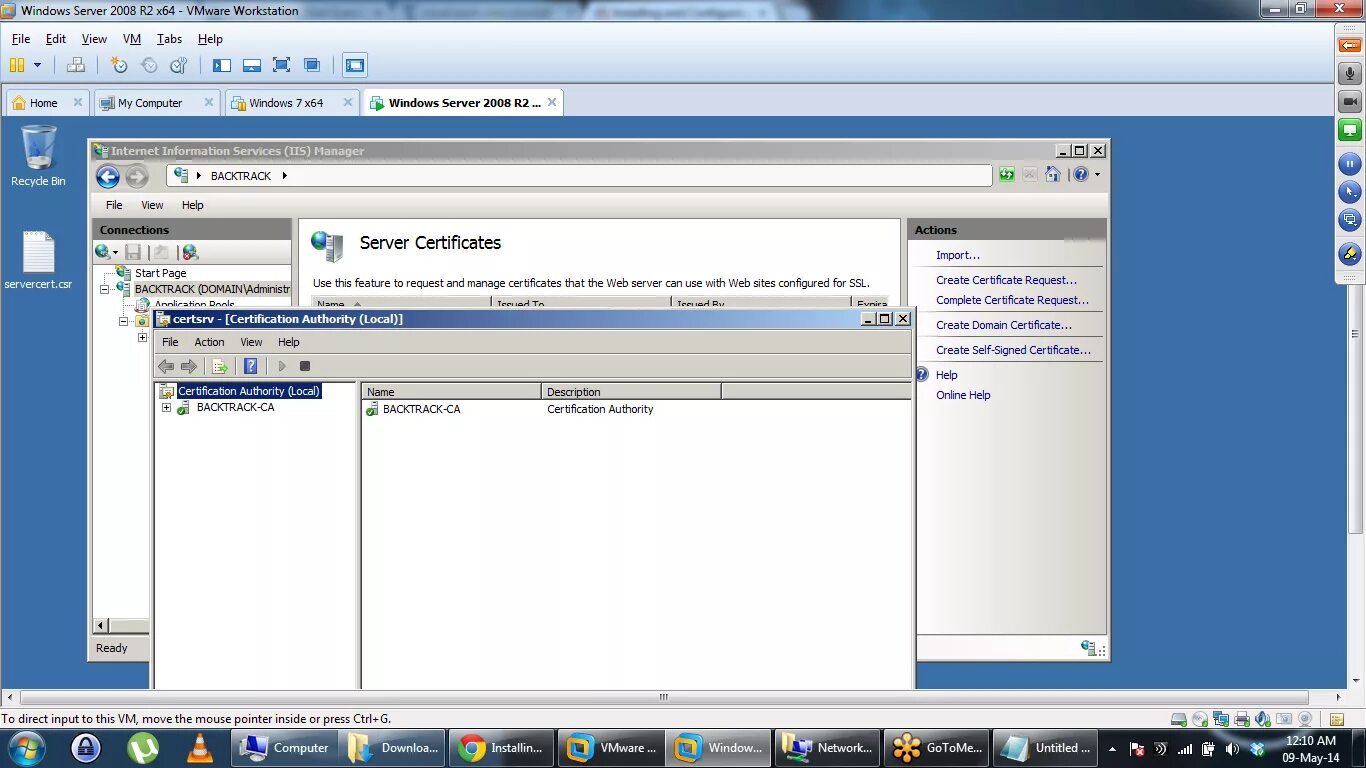1366x768 pixels.
Task: Collapse the Sites node in Connections tree
Action: point(124,321)
